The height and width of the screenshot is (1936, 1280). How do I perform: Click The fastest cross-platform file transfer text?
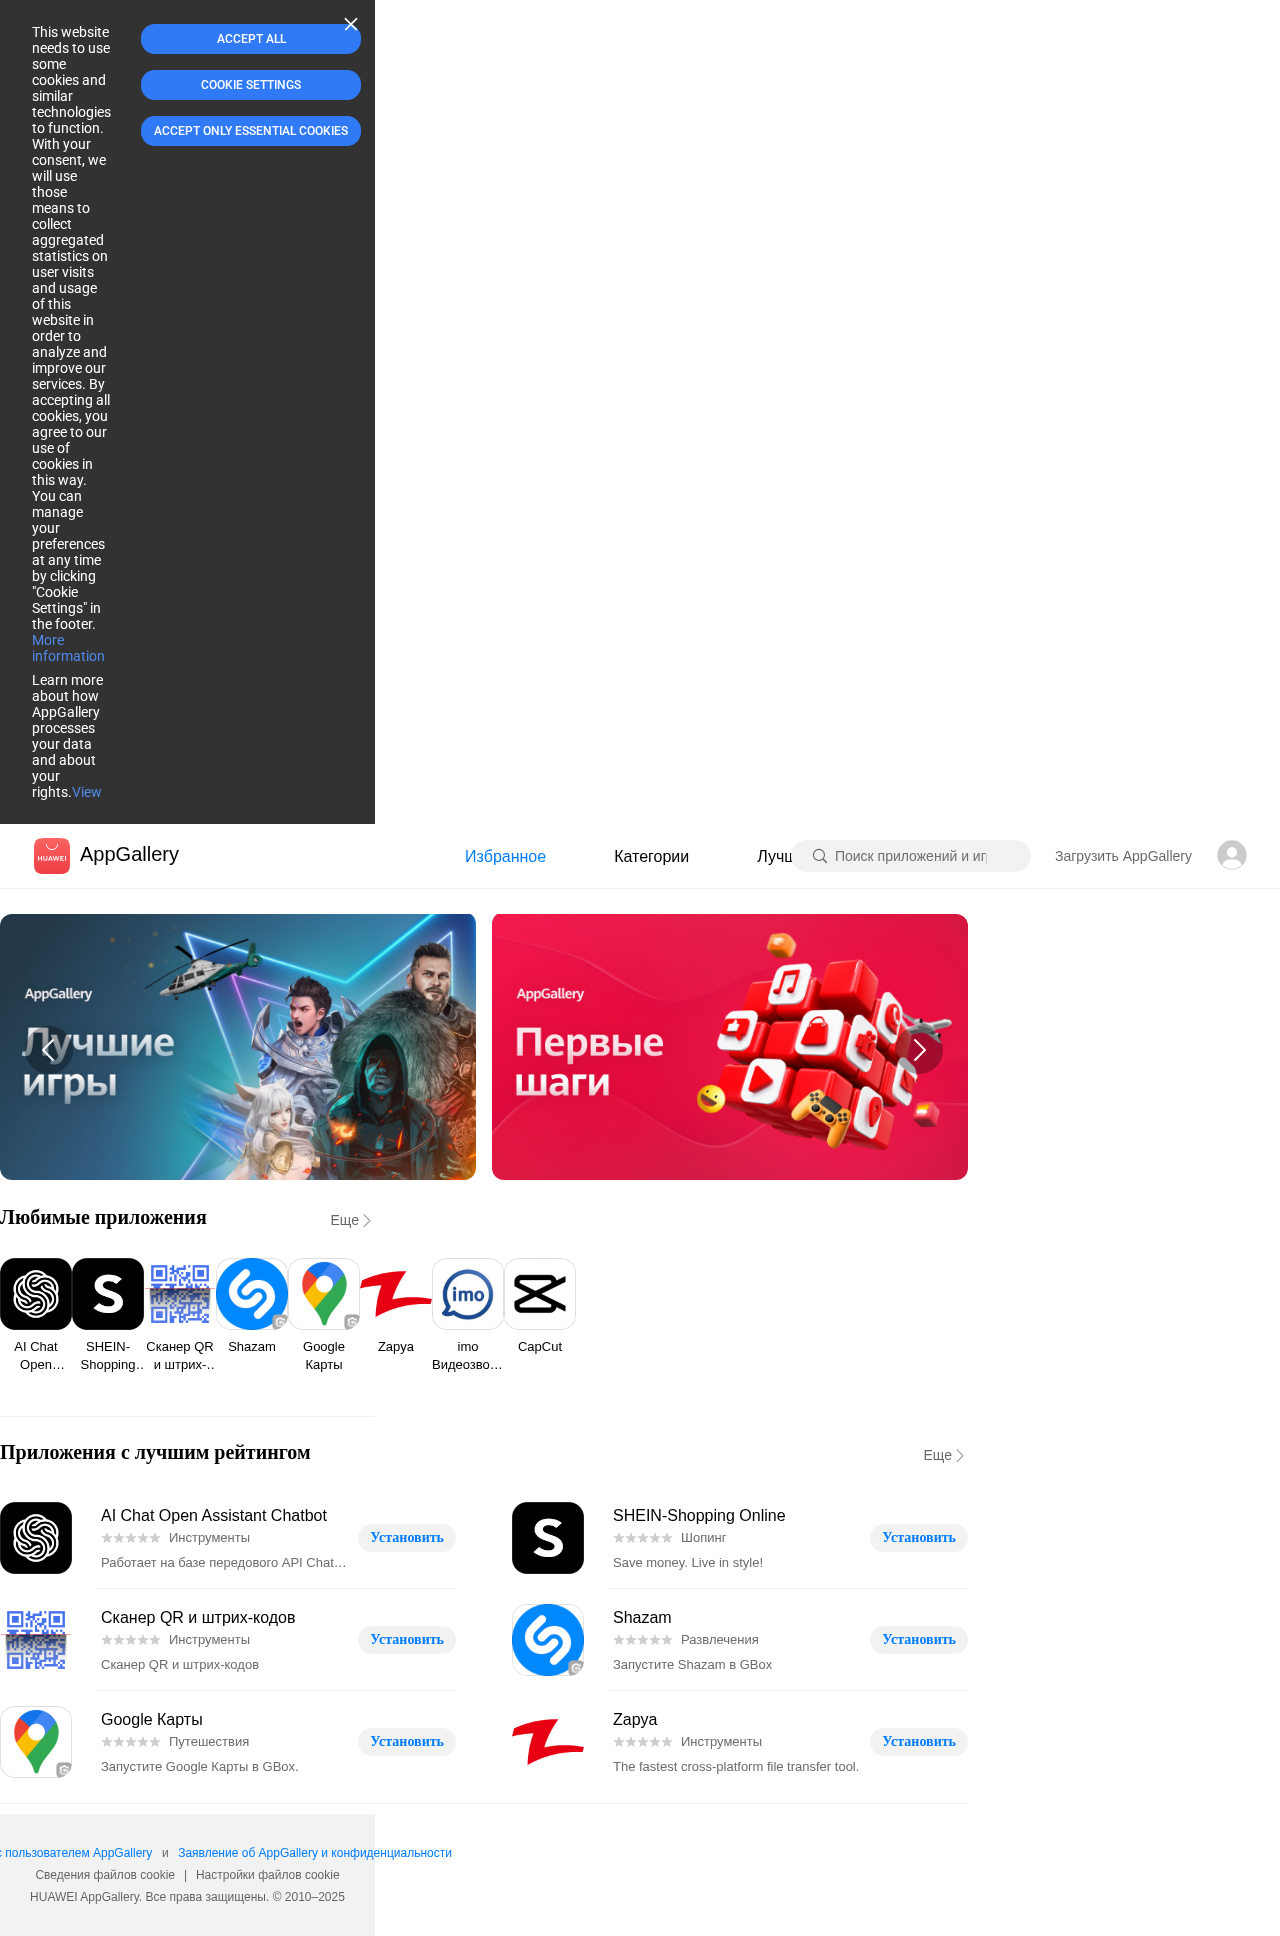[x=736, y=1767]
